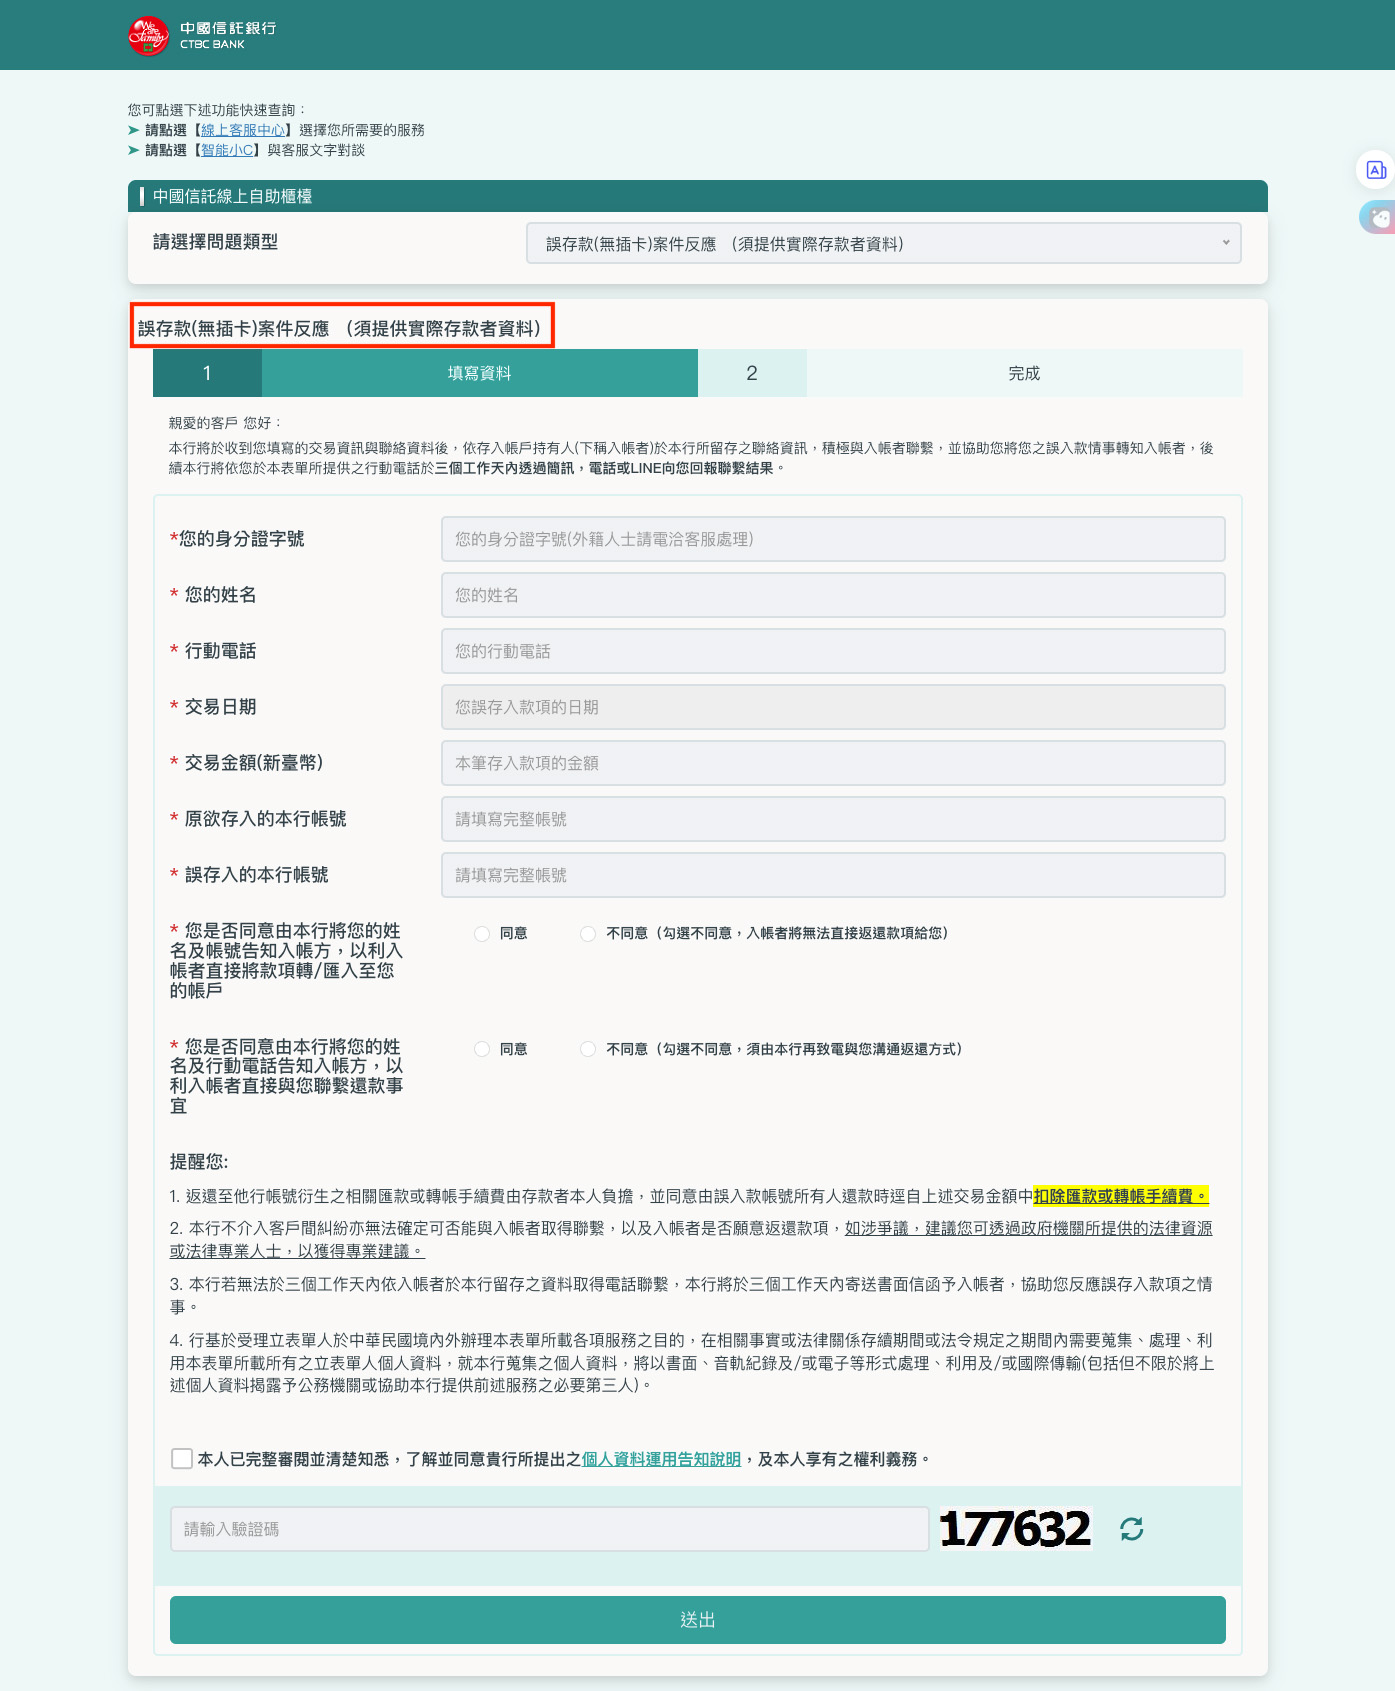
Task: Select 不同意 (須由本行再致電與您溝通返還方式)
Action: tap(588, 1049)
